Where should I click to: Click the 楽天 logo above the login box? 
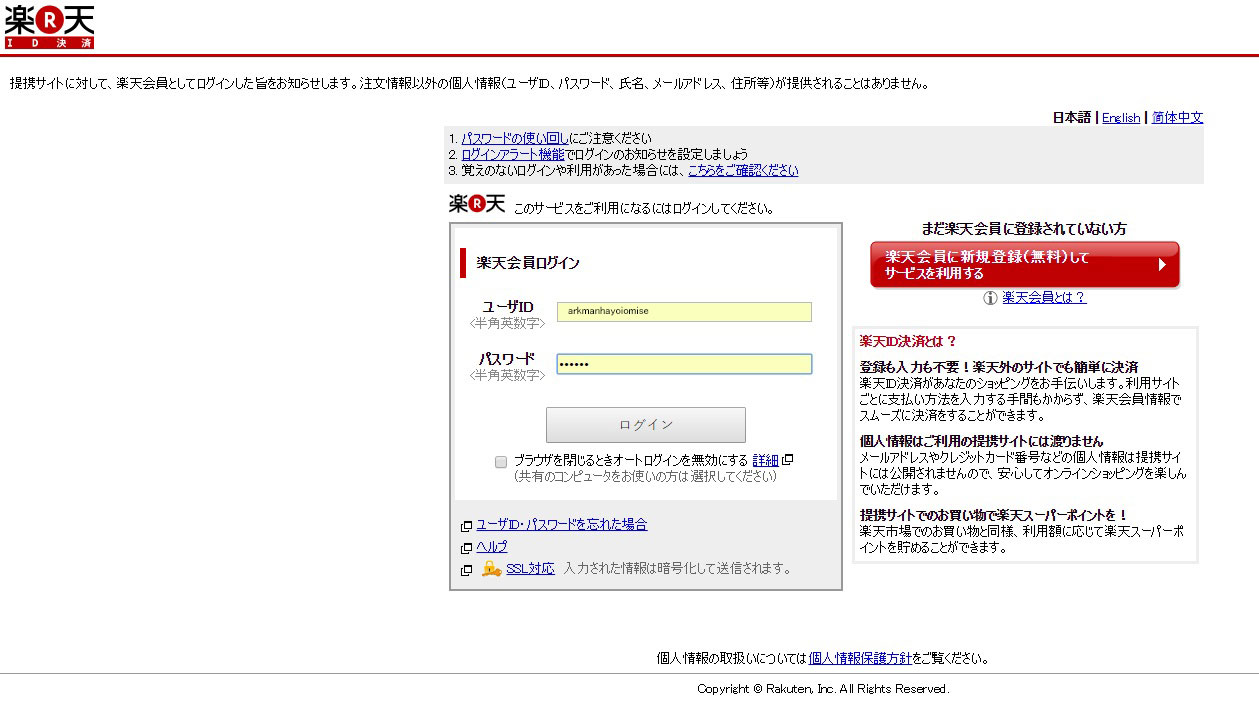coord(477,204)
